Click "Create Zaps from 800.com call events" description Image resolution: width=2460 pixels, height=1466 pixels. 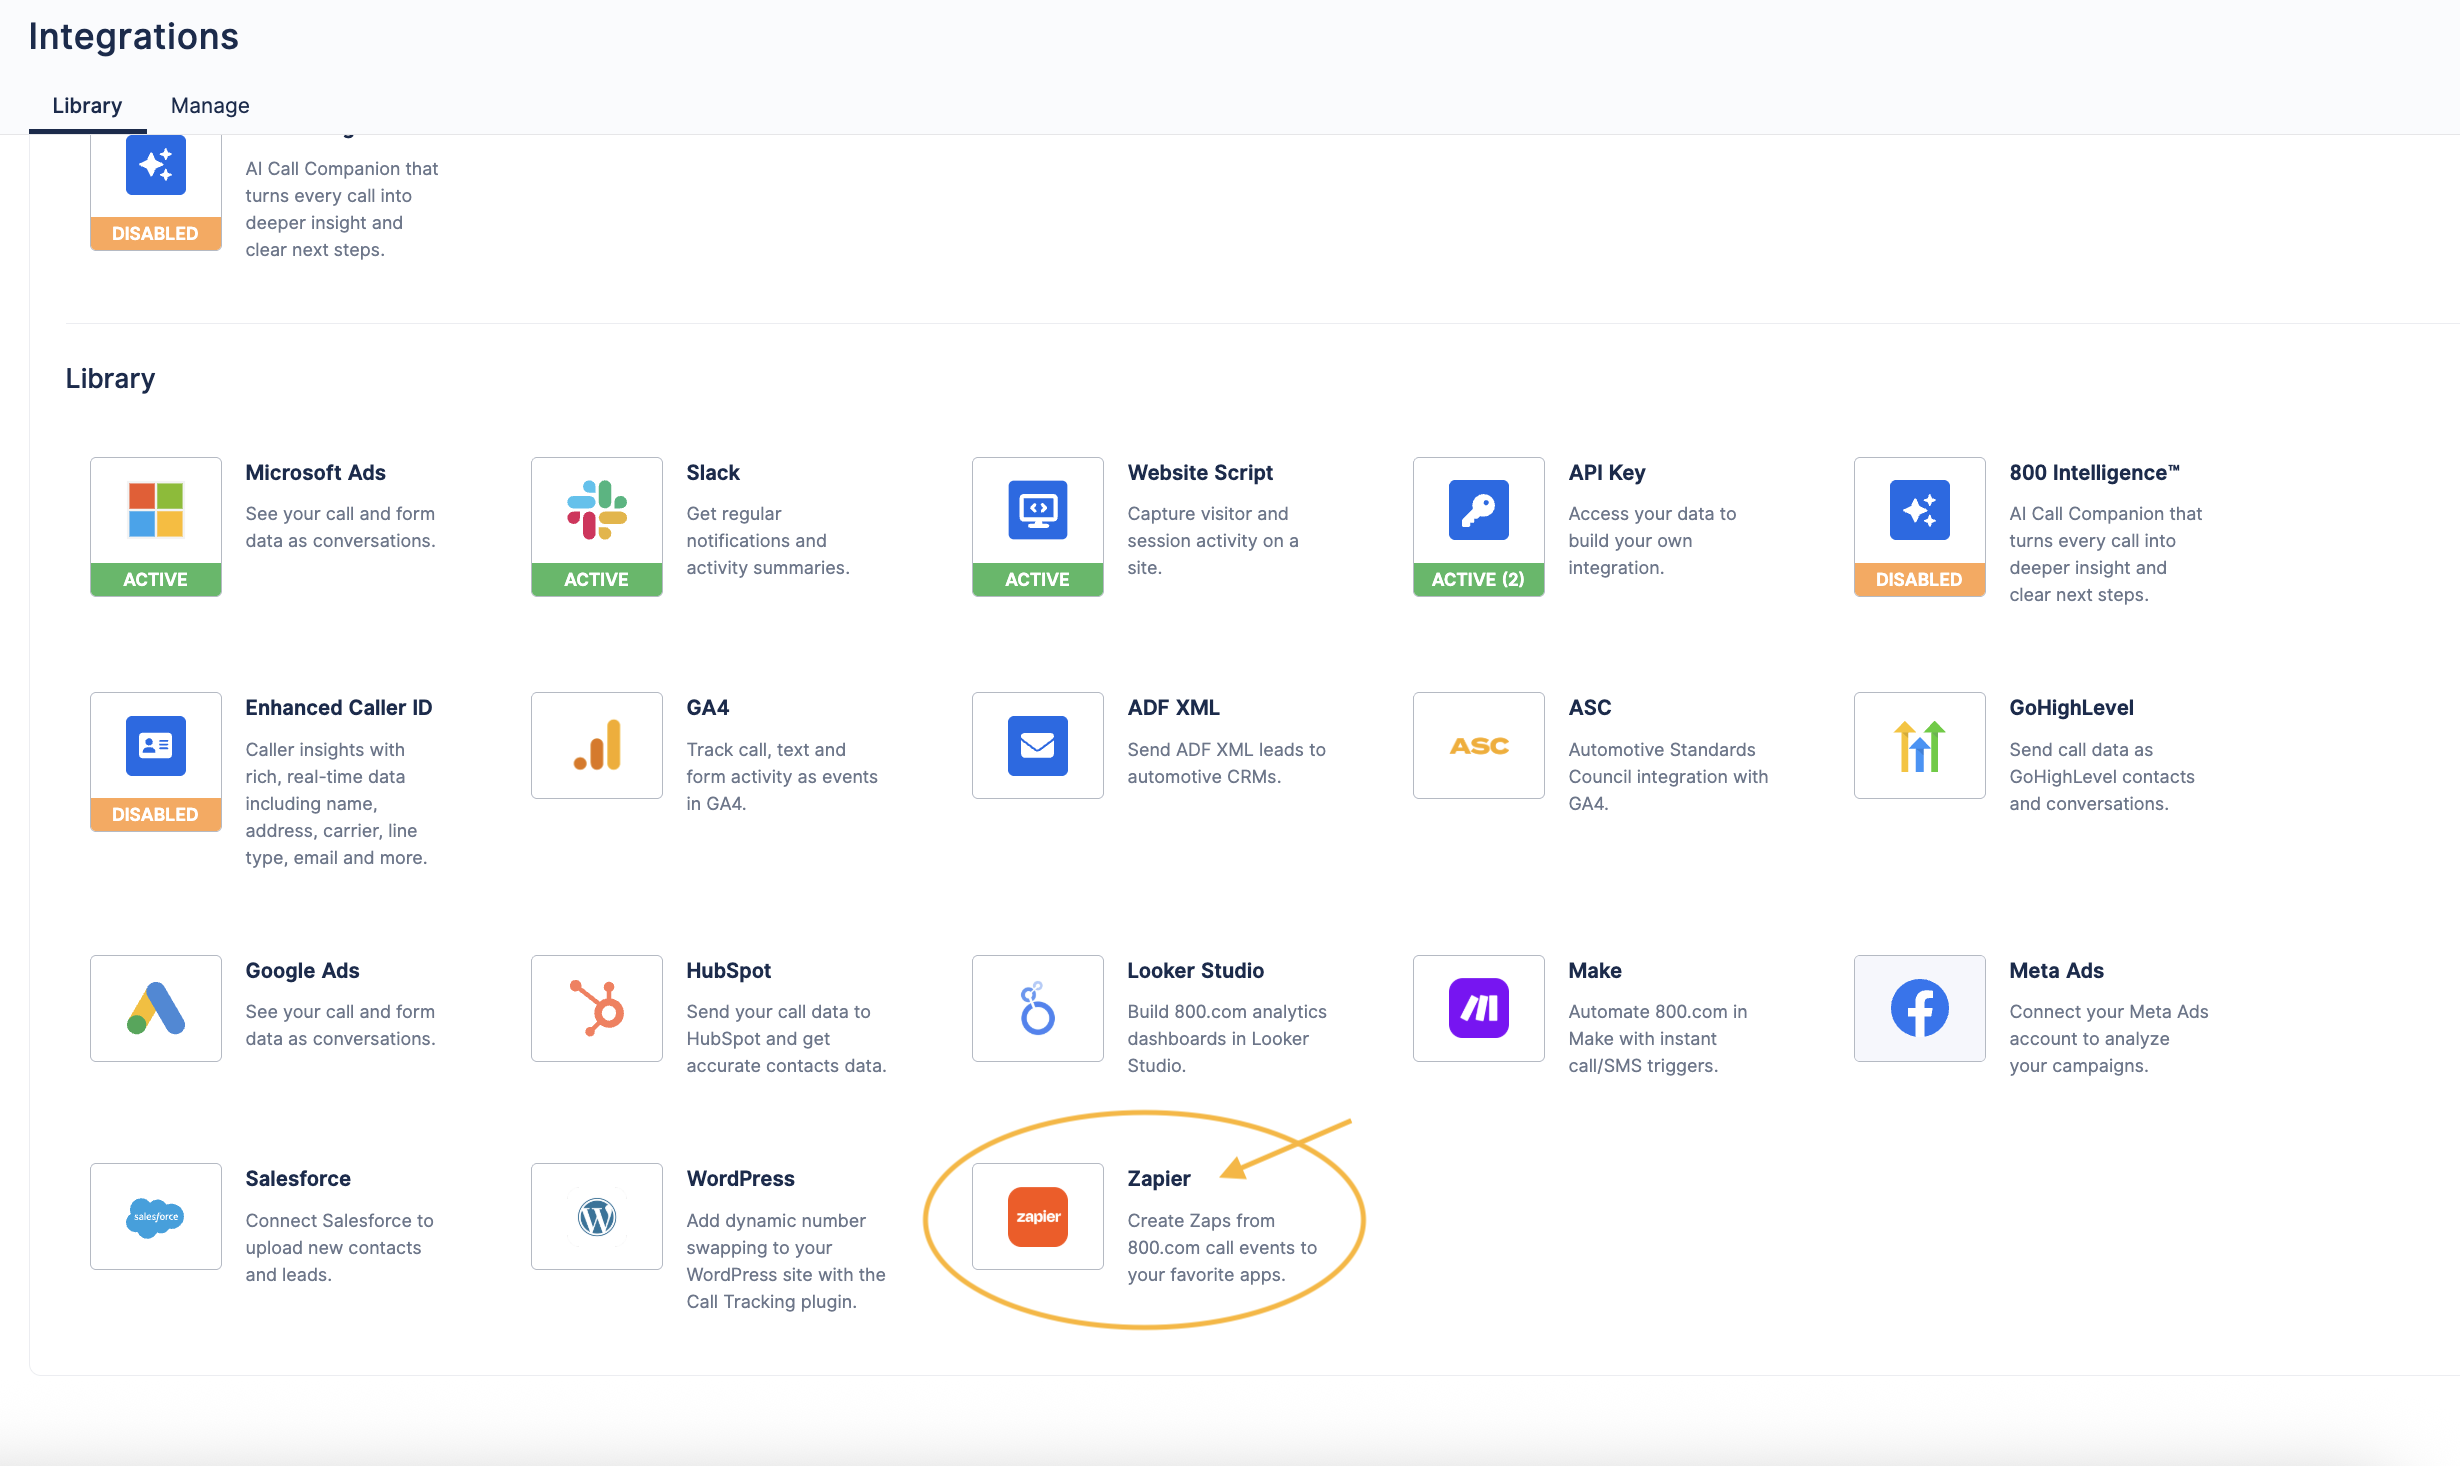click(x=1222, y=1248)
